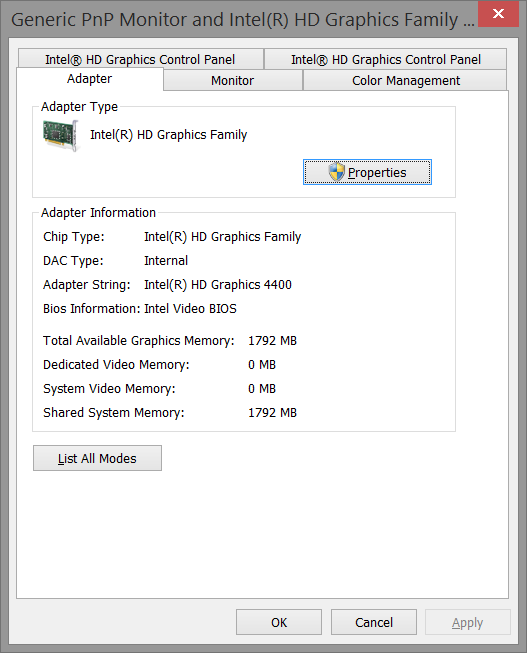Open adapter Properties

(367, 172)
